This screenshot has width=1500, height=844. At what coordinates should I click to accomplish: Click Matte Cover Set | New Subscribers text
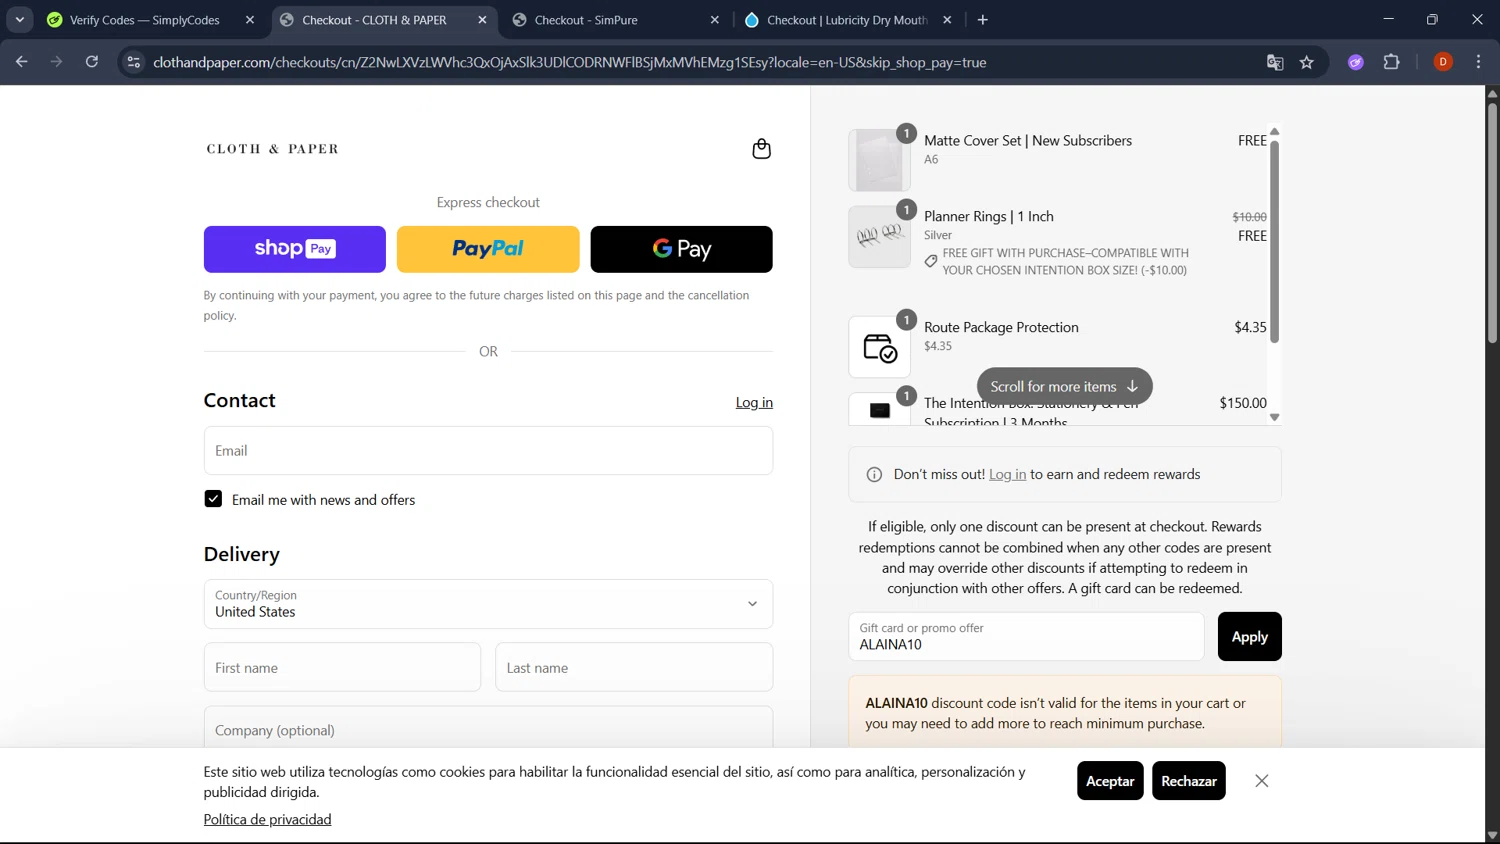click(1028, 141)
